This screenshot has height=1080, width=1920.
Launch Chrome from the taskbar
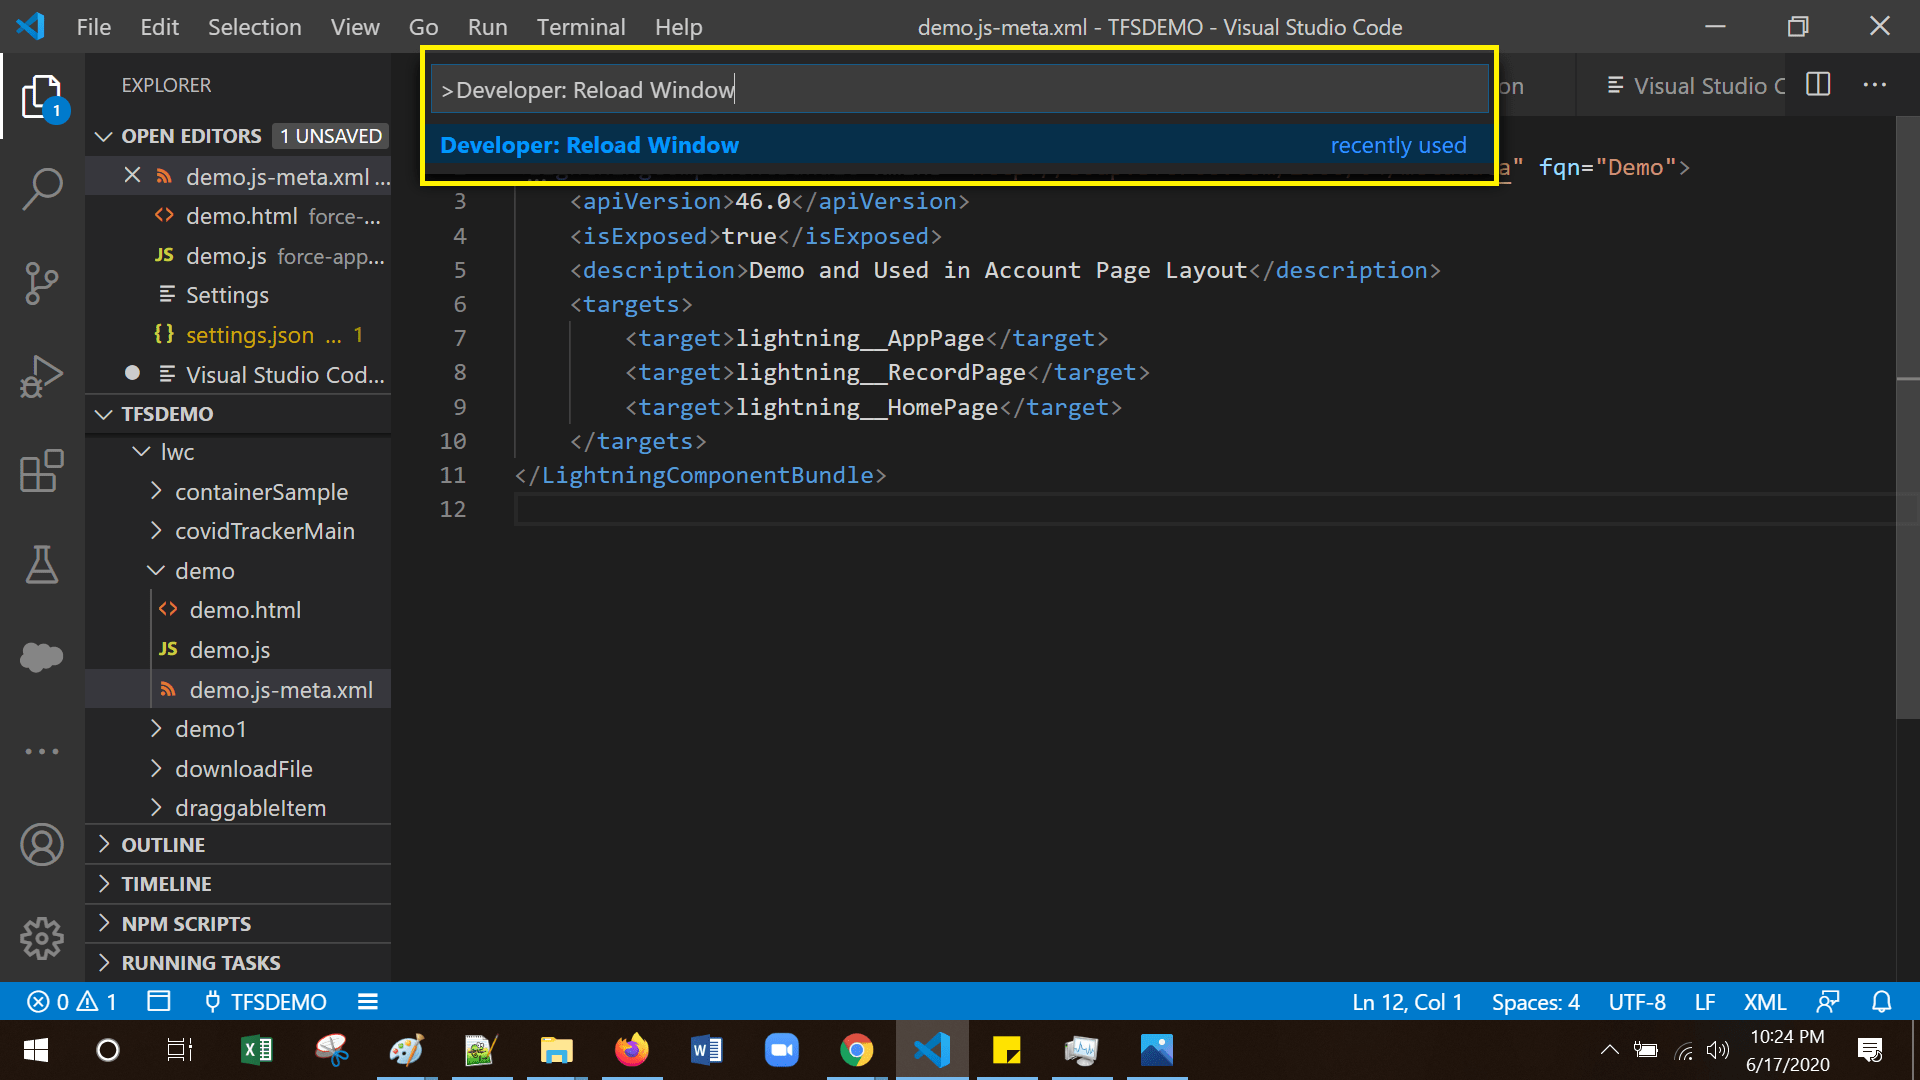[x=857, y=1050]
